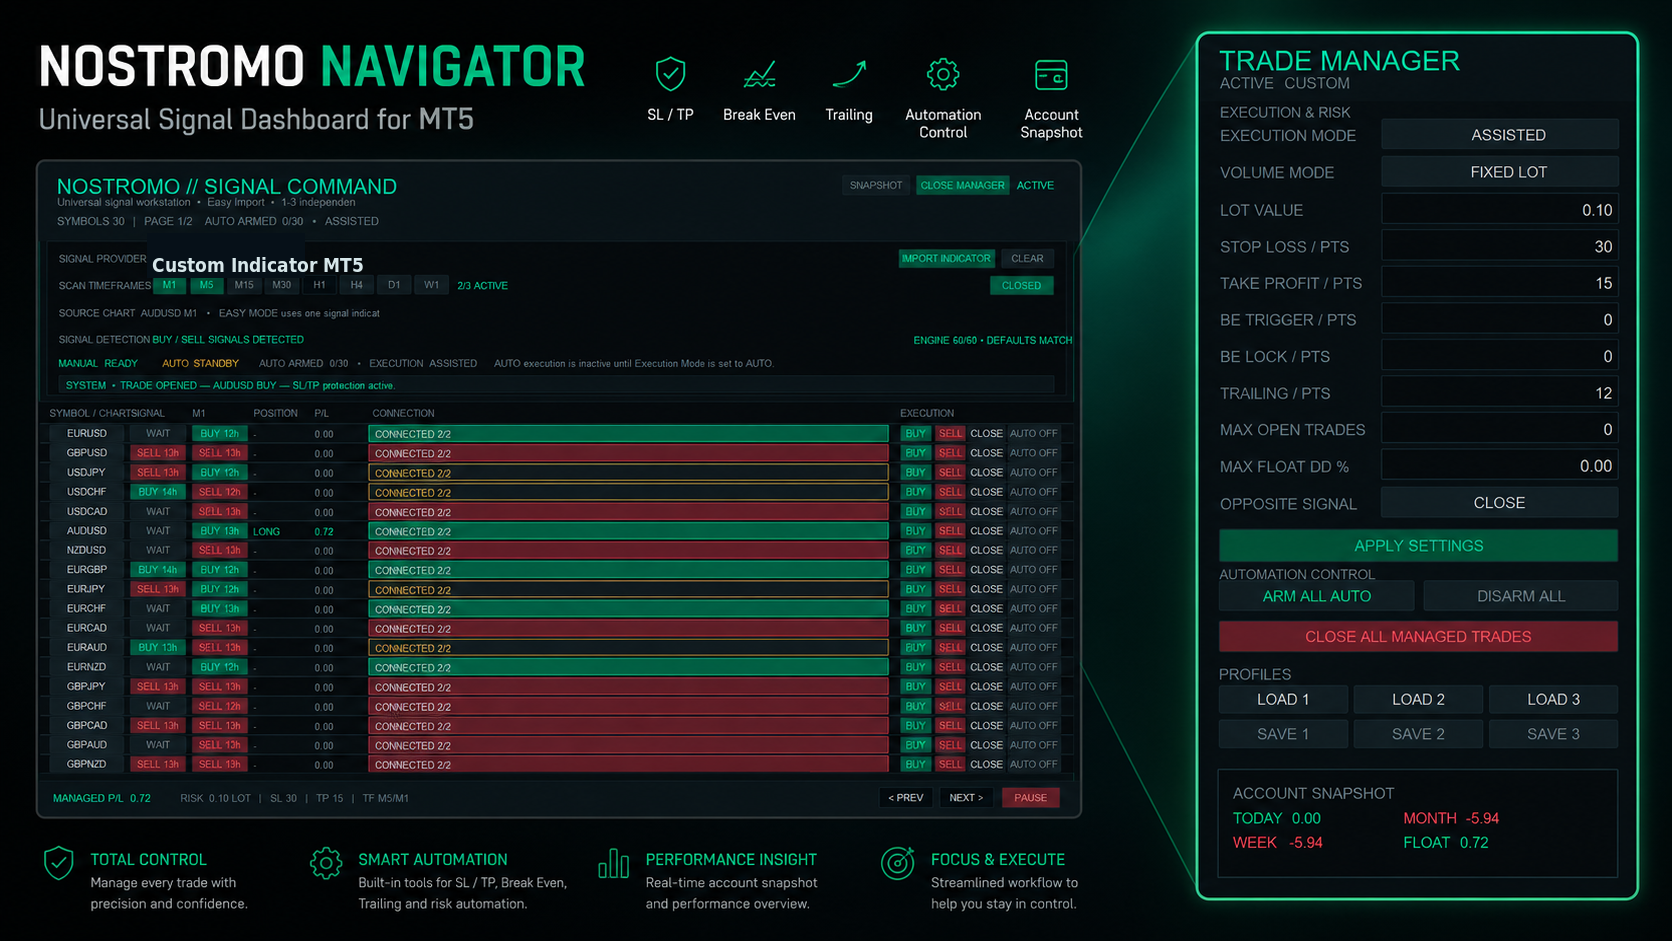The height and width of the screenshot is (941, 1672).
Task: Click the PAUSE button
Action: coord(1030,798)
